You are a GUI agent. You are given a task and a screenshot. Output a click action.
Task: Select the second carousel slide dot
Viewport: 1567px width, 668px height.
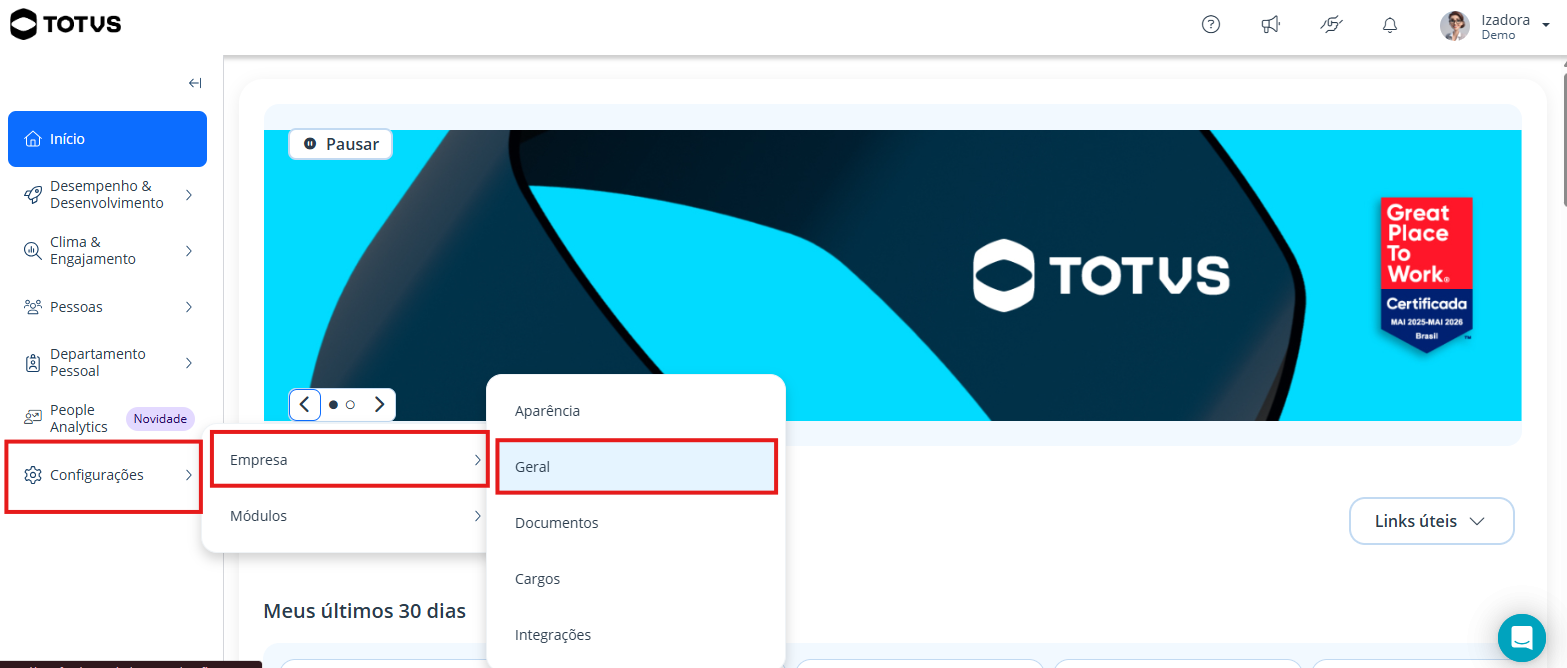[350, 405]
